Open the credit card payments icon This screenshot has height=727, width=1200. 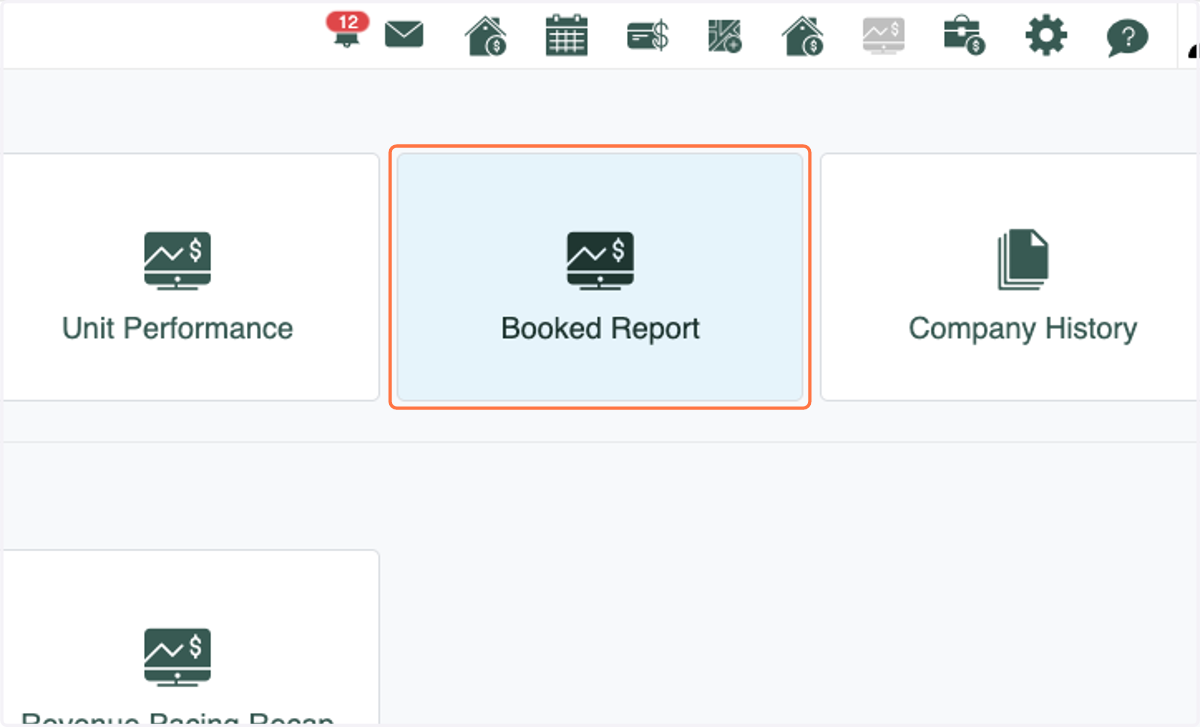tap(647, 37)
